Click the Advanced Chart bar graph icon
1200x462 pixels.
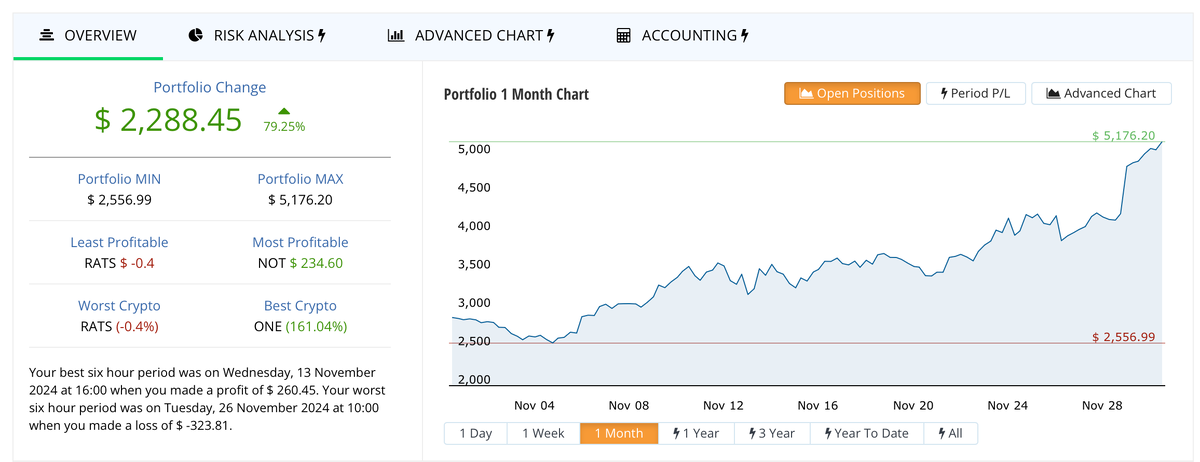pyautogui.click(x=396, y=35)
